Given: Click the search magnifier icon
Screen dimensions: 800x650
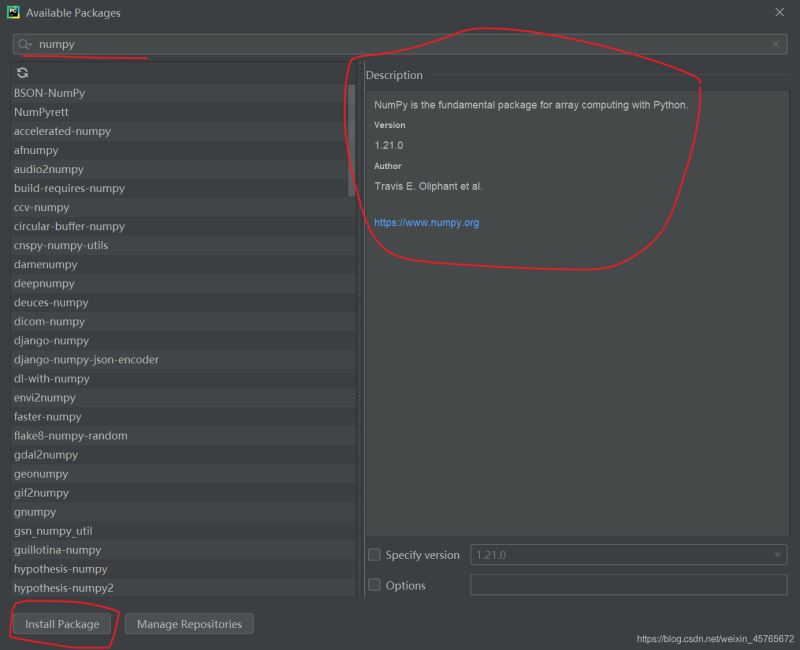Looking at the screenshot, I should coord(24,45).
